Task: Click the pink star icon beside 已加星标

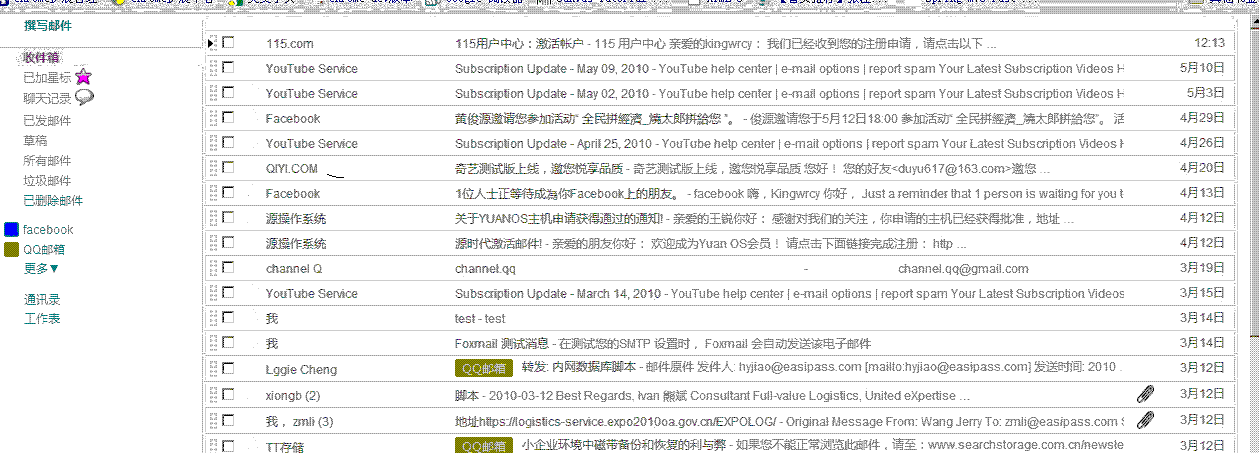Action: coord(83,77)
